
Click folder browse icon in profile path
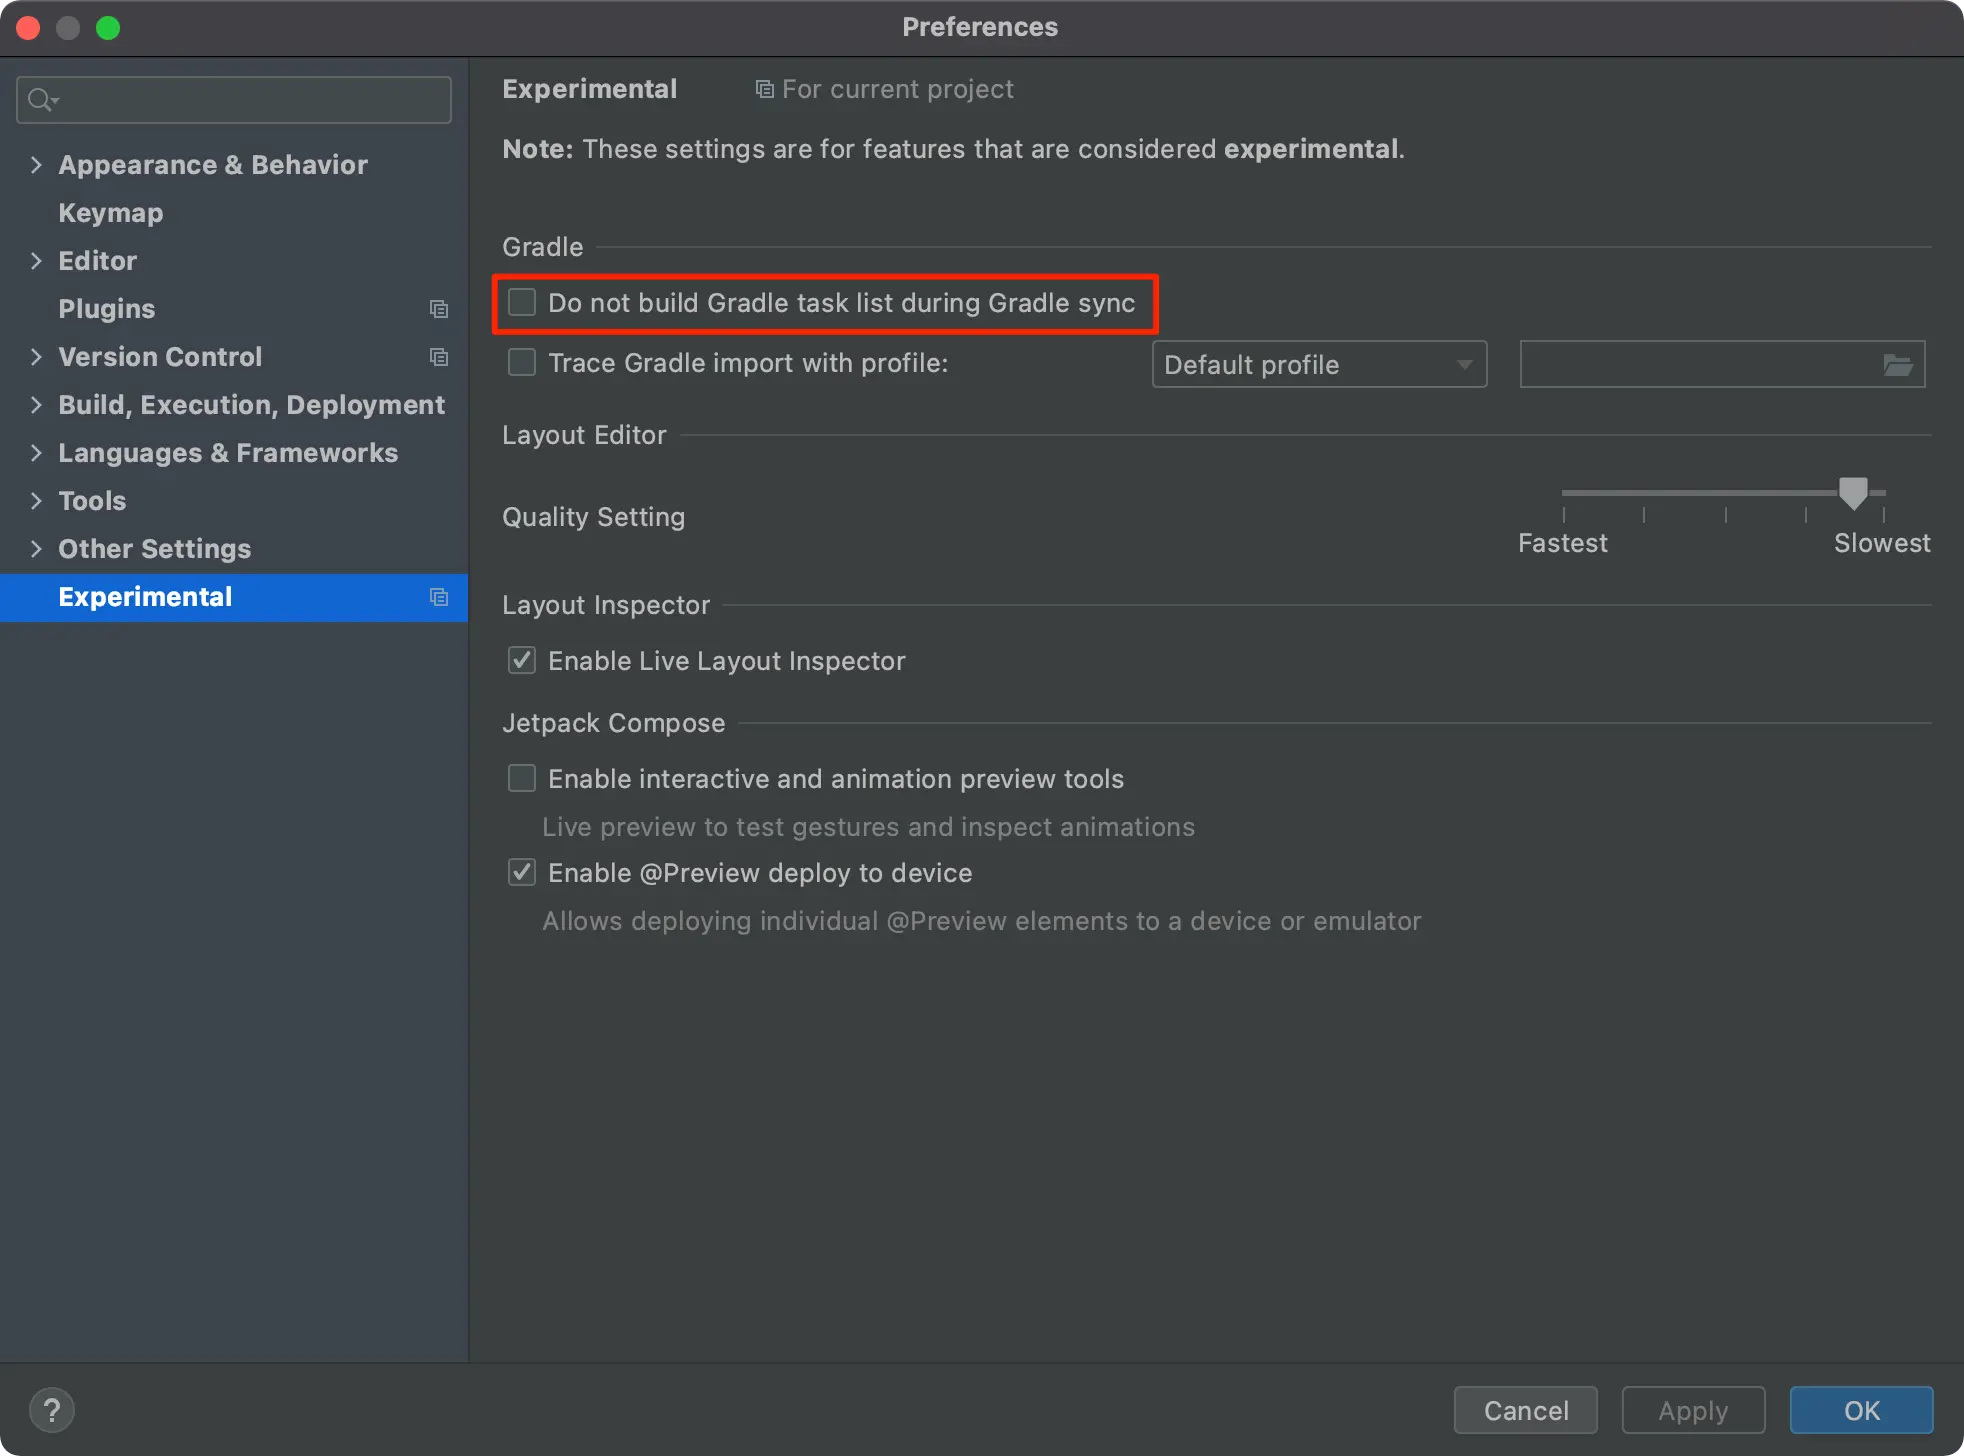(1897, 365)
